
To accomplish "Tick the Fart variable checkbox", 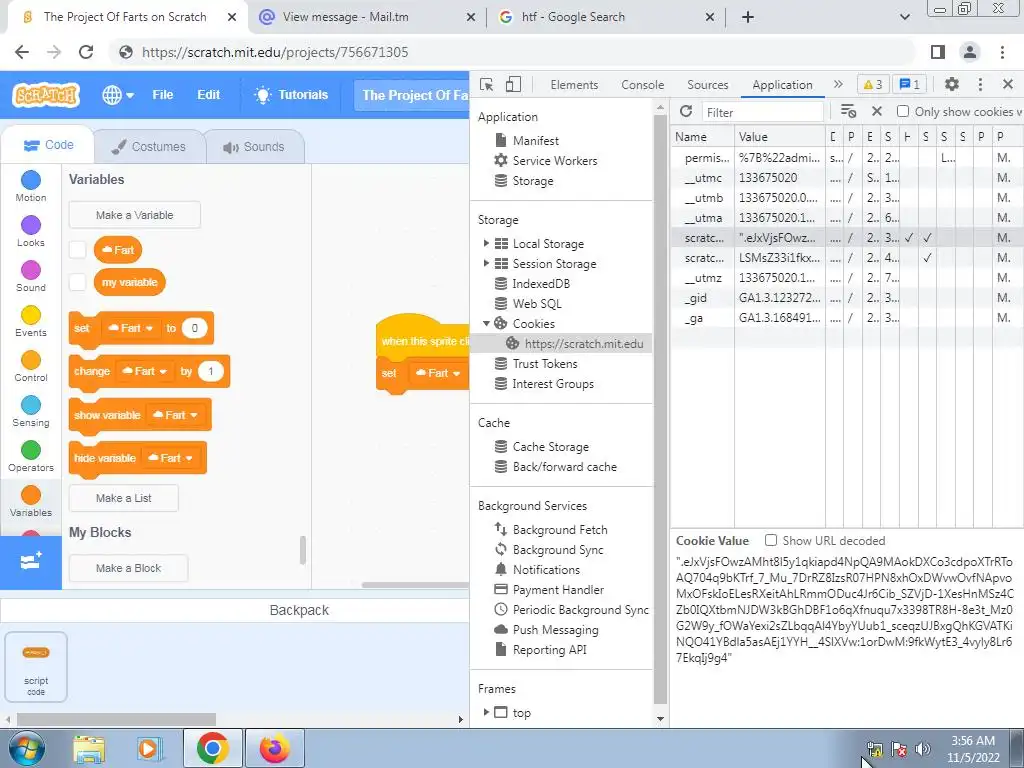I will (78, 249).
